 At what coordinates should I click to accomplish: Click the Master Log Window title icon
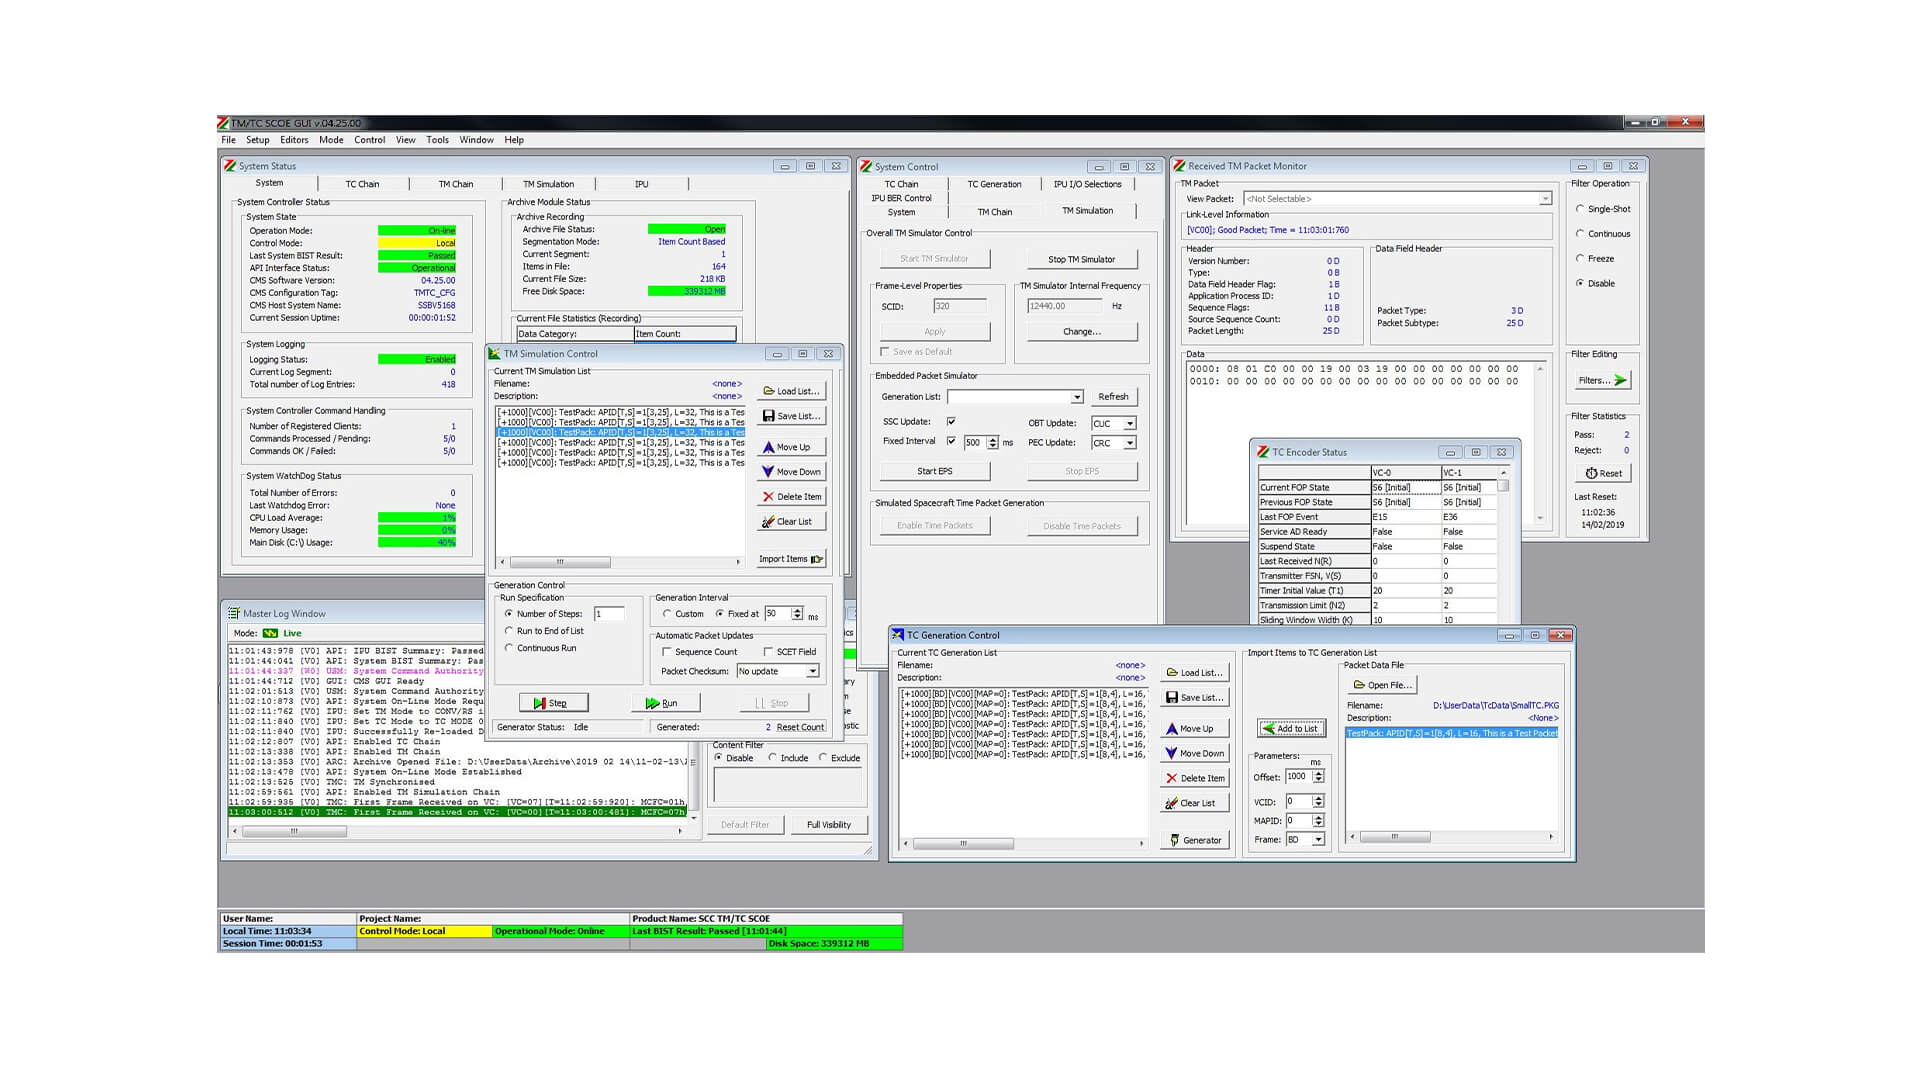tap(233, 614)
